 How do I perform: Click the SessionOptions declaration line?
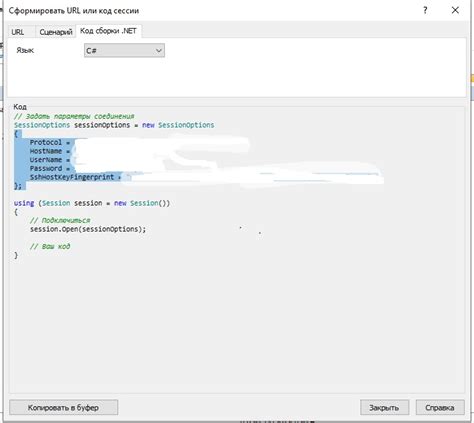pyautogui.click(x=114, y=125)
